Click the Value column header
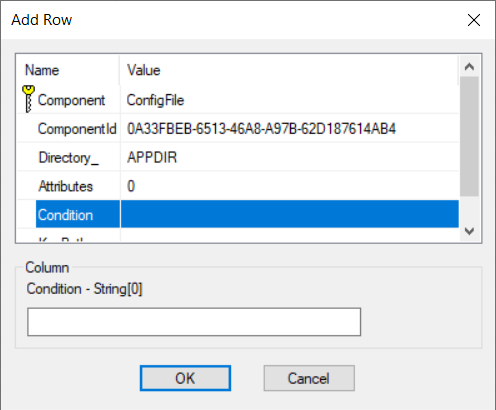Viewport: 496px width, 410px height. pos(289,70)
